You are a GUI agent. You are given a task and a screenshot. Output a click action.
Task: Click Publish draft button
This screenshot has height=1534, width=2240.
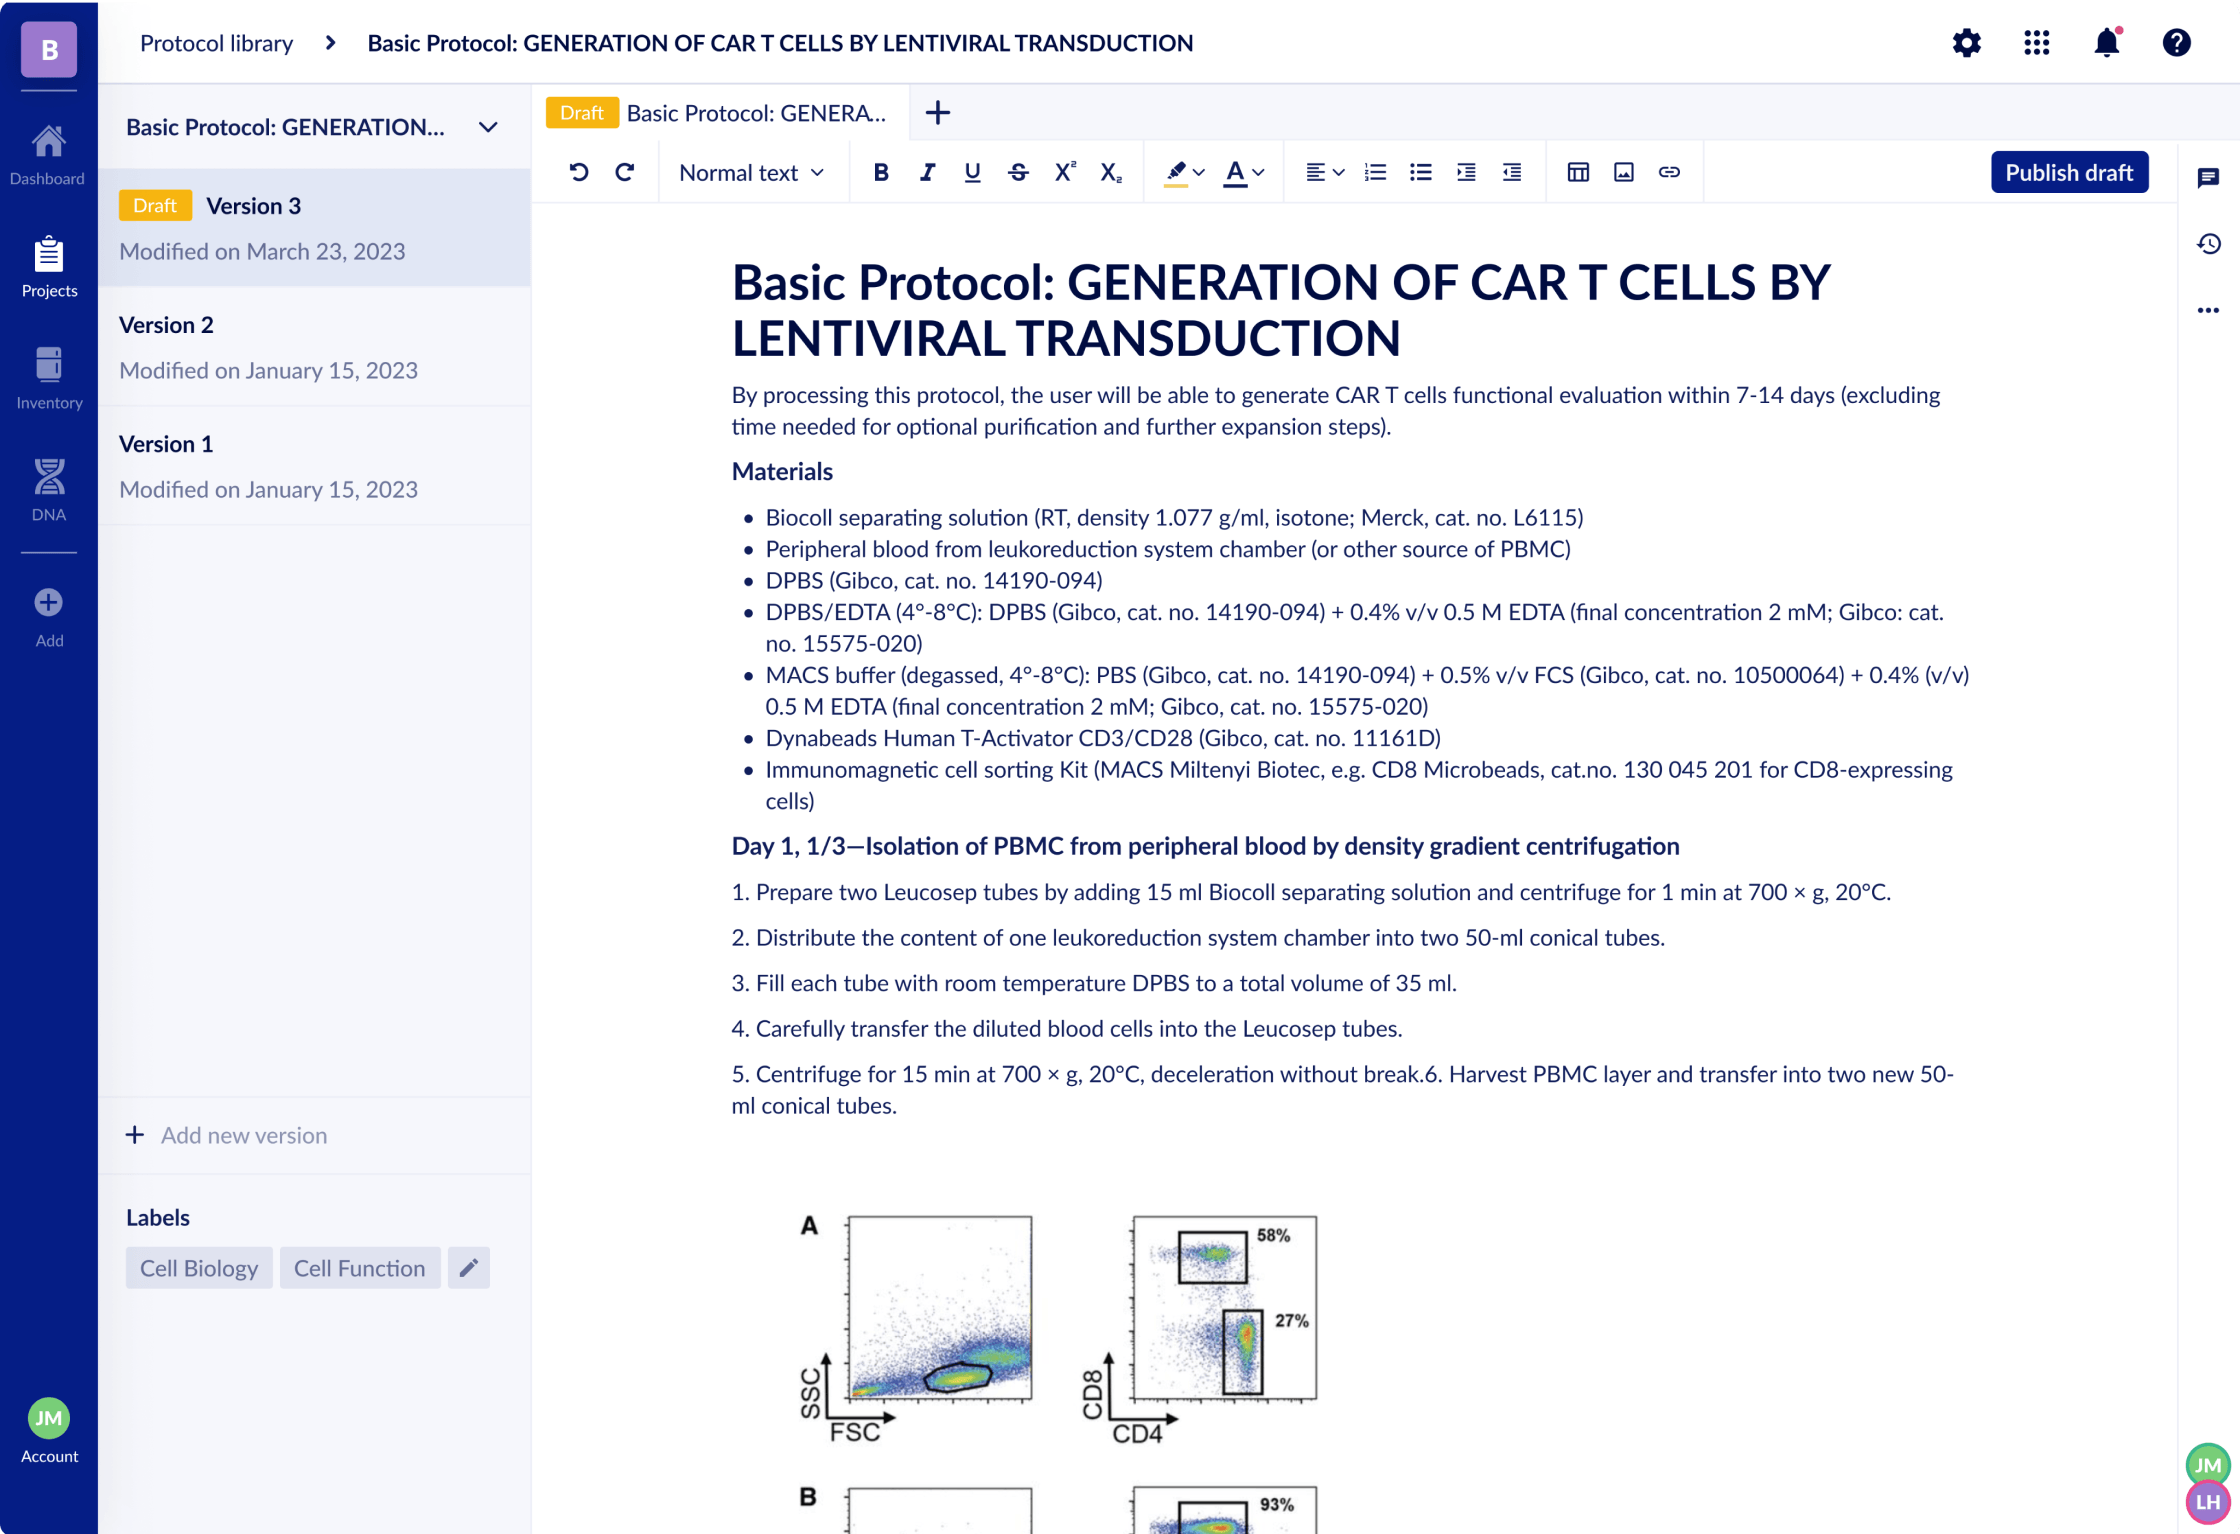coord(2068,170)
